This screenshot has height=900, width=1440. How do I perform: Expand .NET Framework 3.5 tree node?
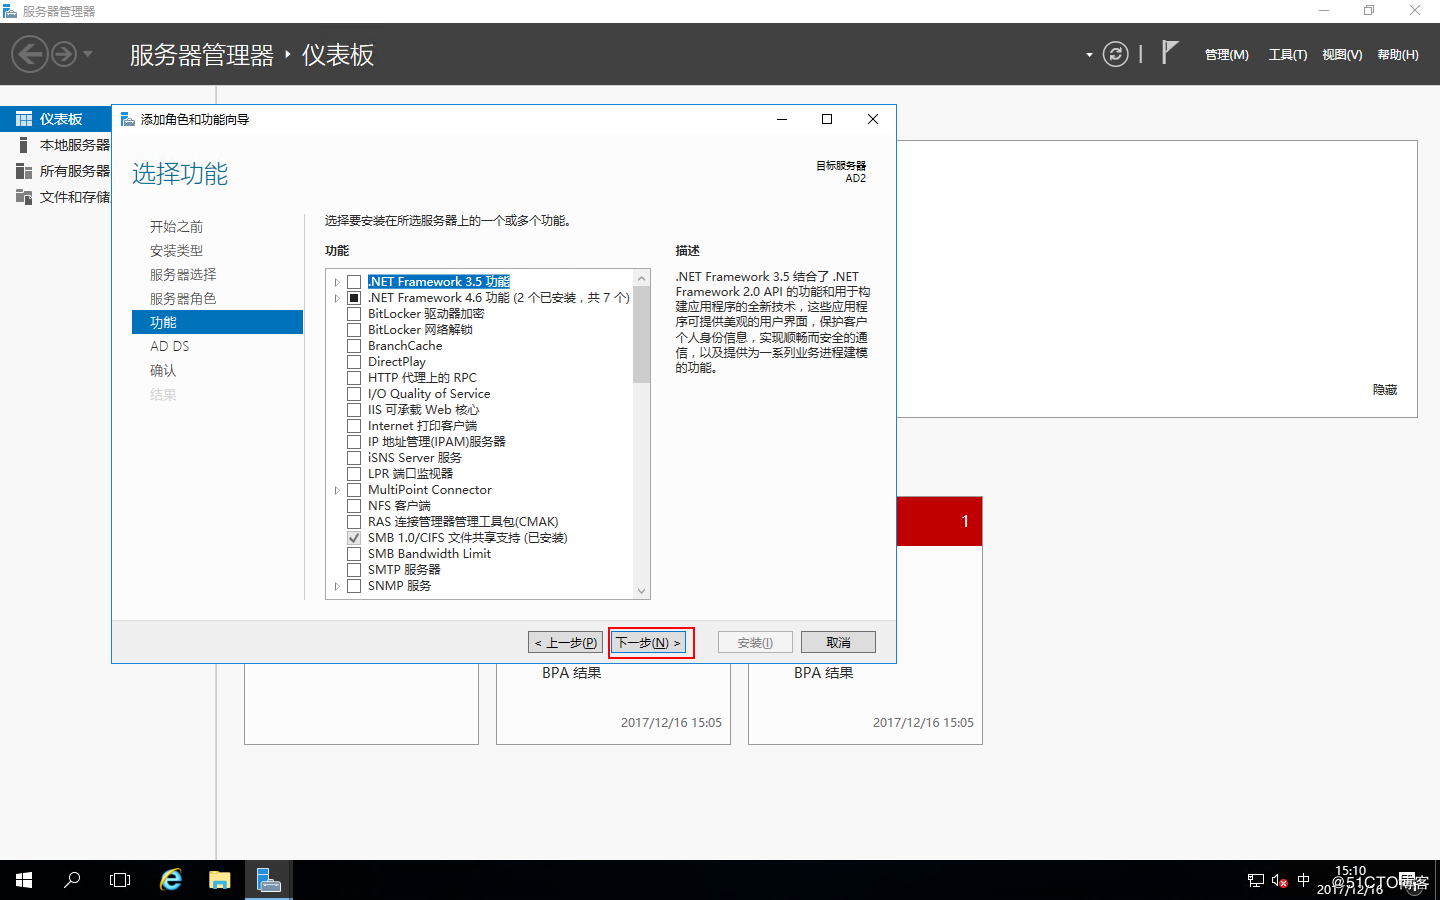[337, 282]
